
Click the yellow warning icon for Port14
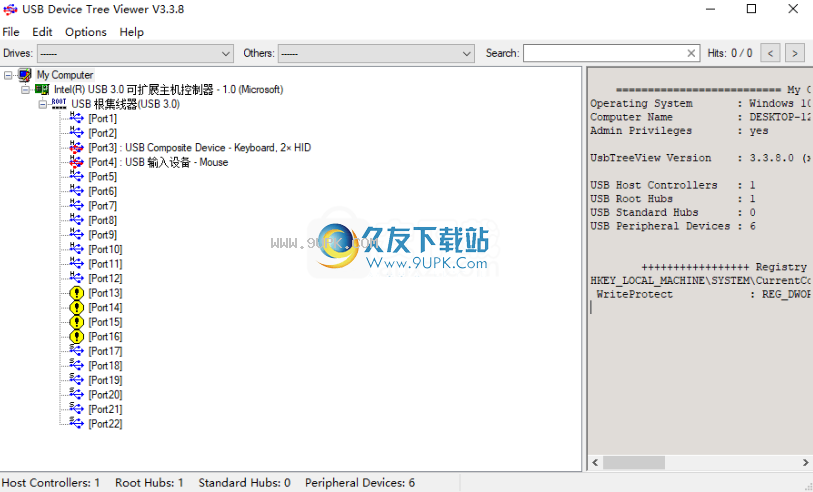(76, 307)
